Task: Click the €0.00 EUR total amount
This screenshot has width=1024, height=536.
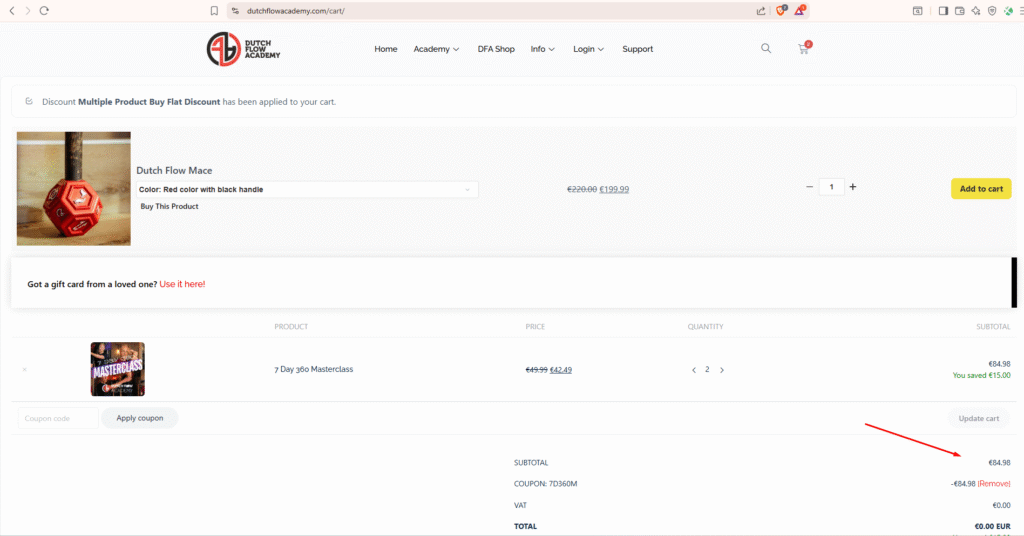Action: [993, 526]
